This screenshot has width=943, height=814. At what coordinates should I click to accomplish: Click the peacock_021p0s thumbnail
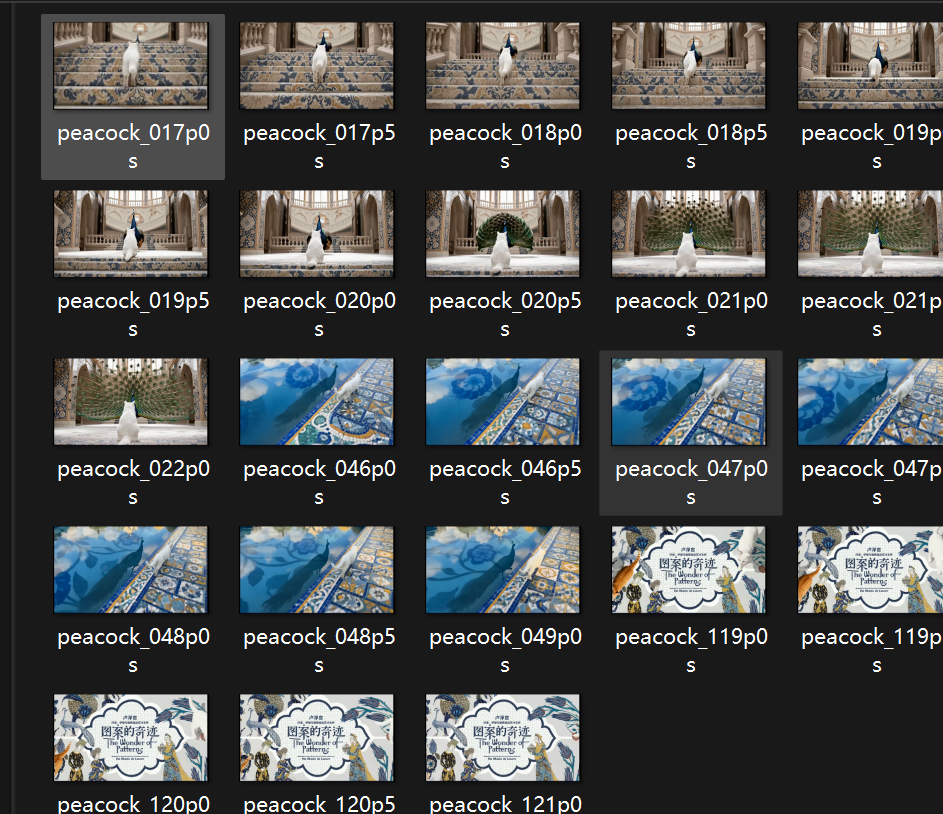point(689,234)
